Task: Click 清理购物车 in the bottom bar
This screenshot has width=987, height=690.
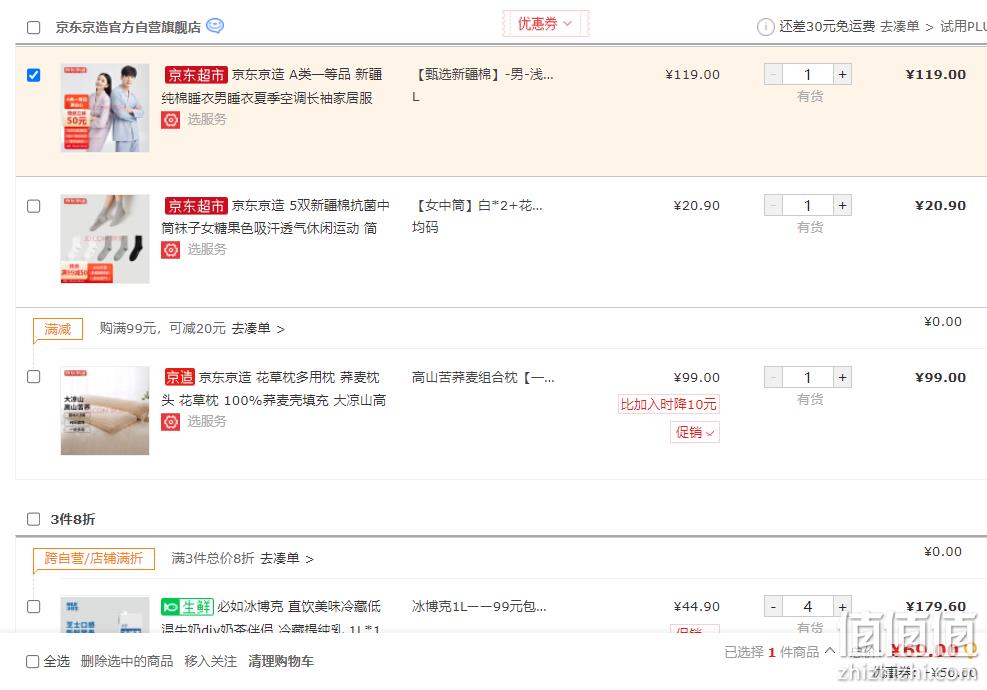Action: (281, 662)
